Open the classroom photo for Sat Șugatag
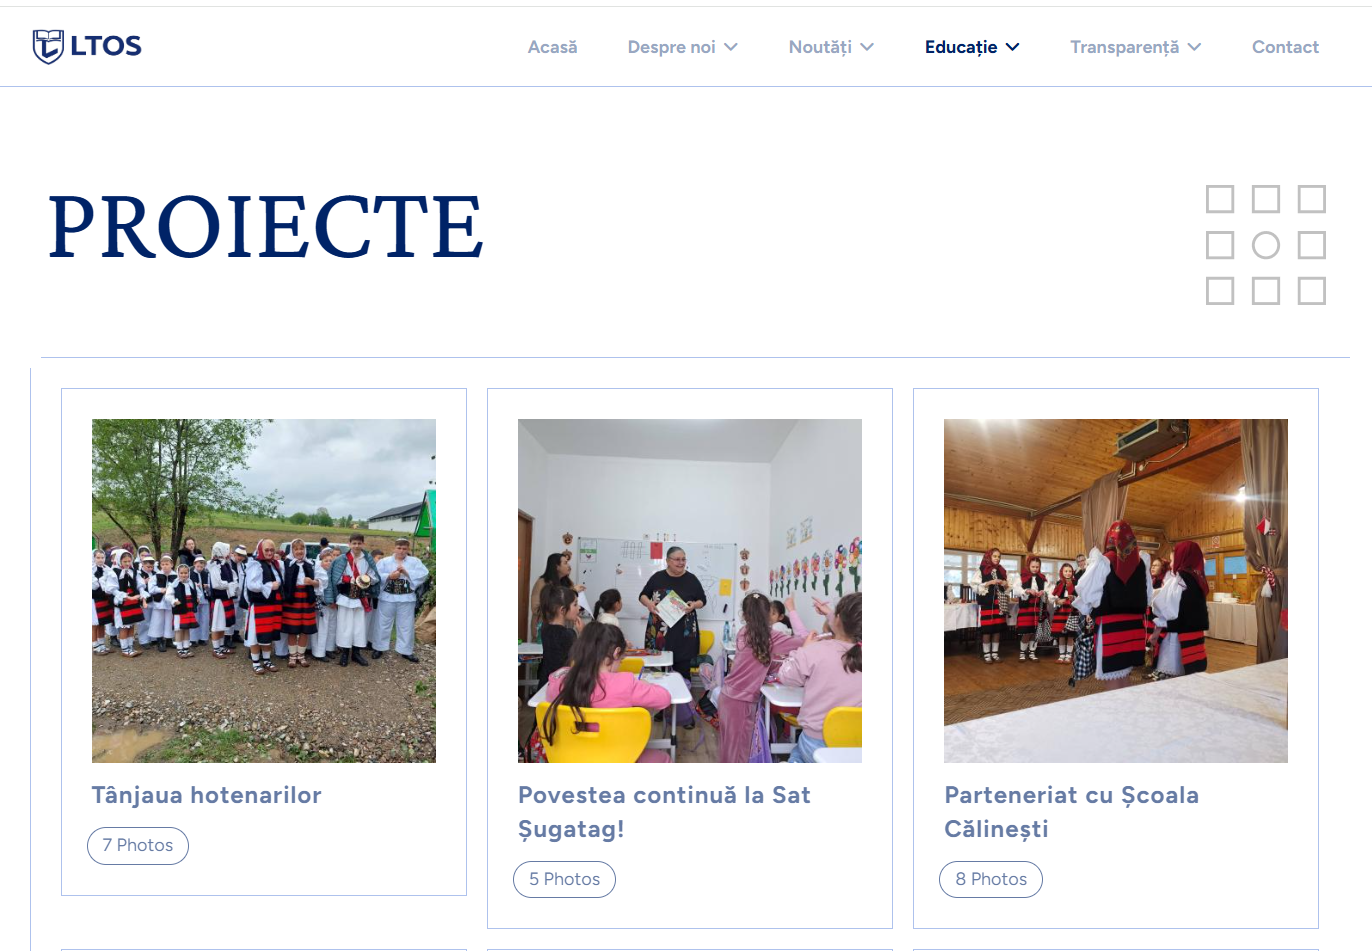 (690, 591)
